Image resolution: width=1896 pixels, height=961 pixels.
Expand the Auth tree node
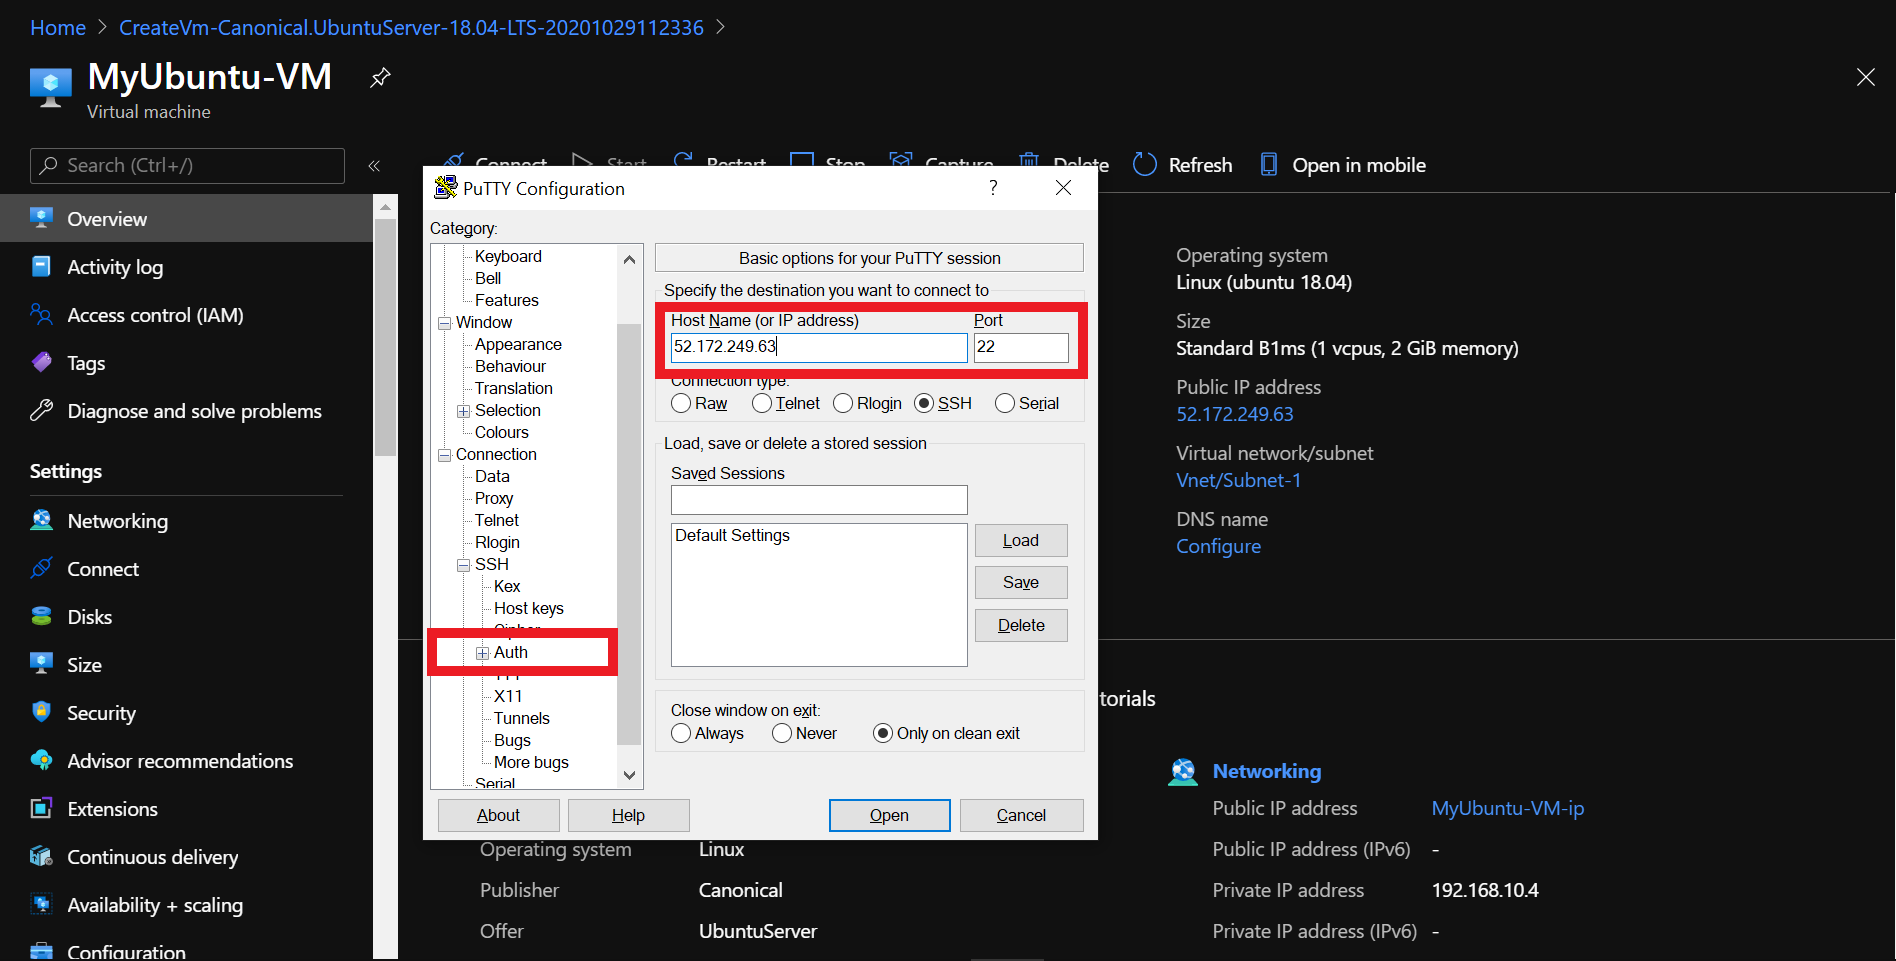[482, 653]
